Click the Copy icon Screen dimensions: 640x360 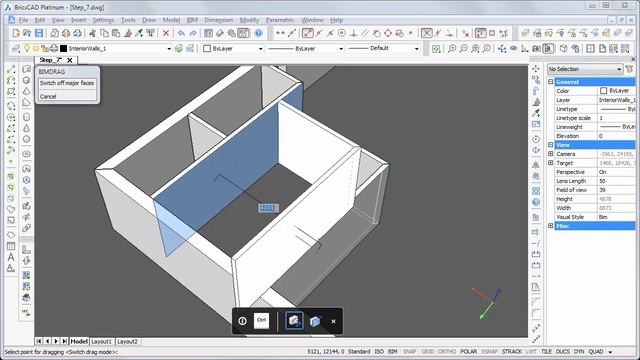click(x=104, y=33)
